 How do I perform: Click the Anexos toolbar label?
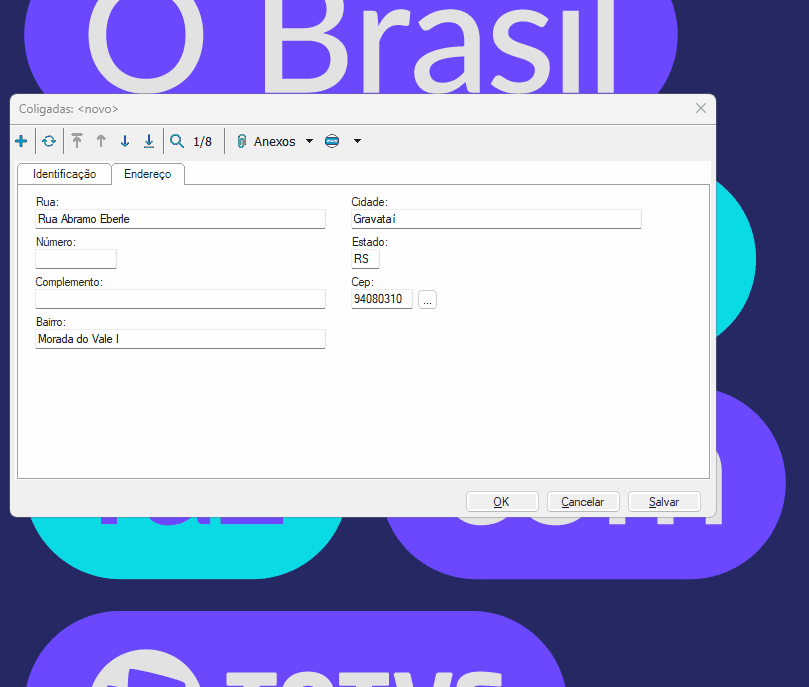pyautogui.click(x=274, y=141)
